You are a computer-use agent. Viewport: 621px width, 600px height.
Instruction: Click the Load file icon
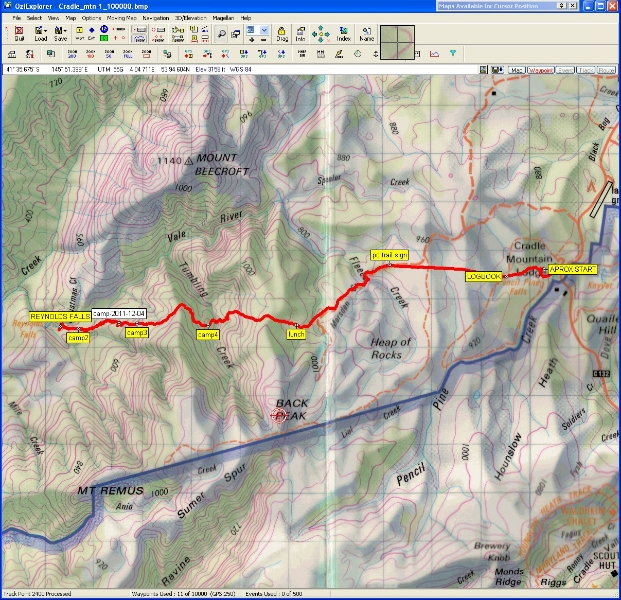pyautogui.click(x=40, y=34)
